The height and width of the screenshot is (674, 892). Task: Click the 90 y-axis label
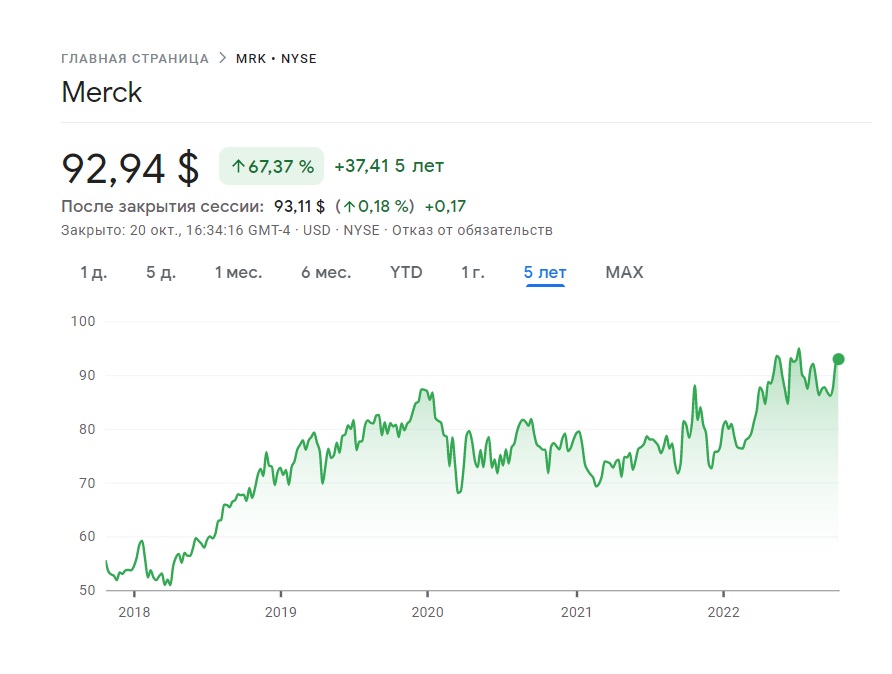87,375
